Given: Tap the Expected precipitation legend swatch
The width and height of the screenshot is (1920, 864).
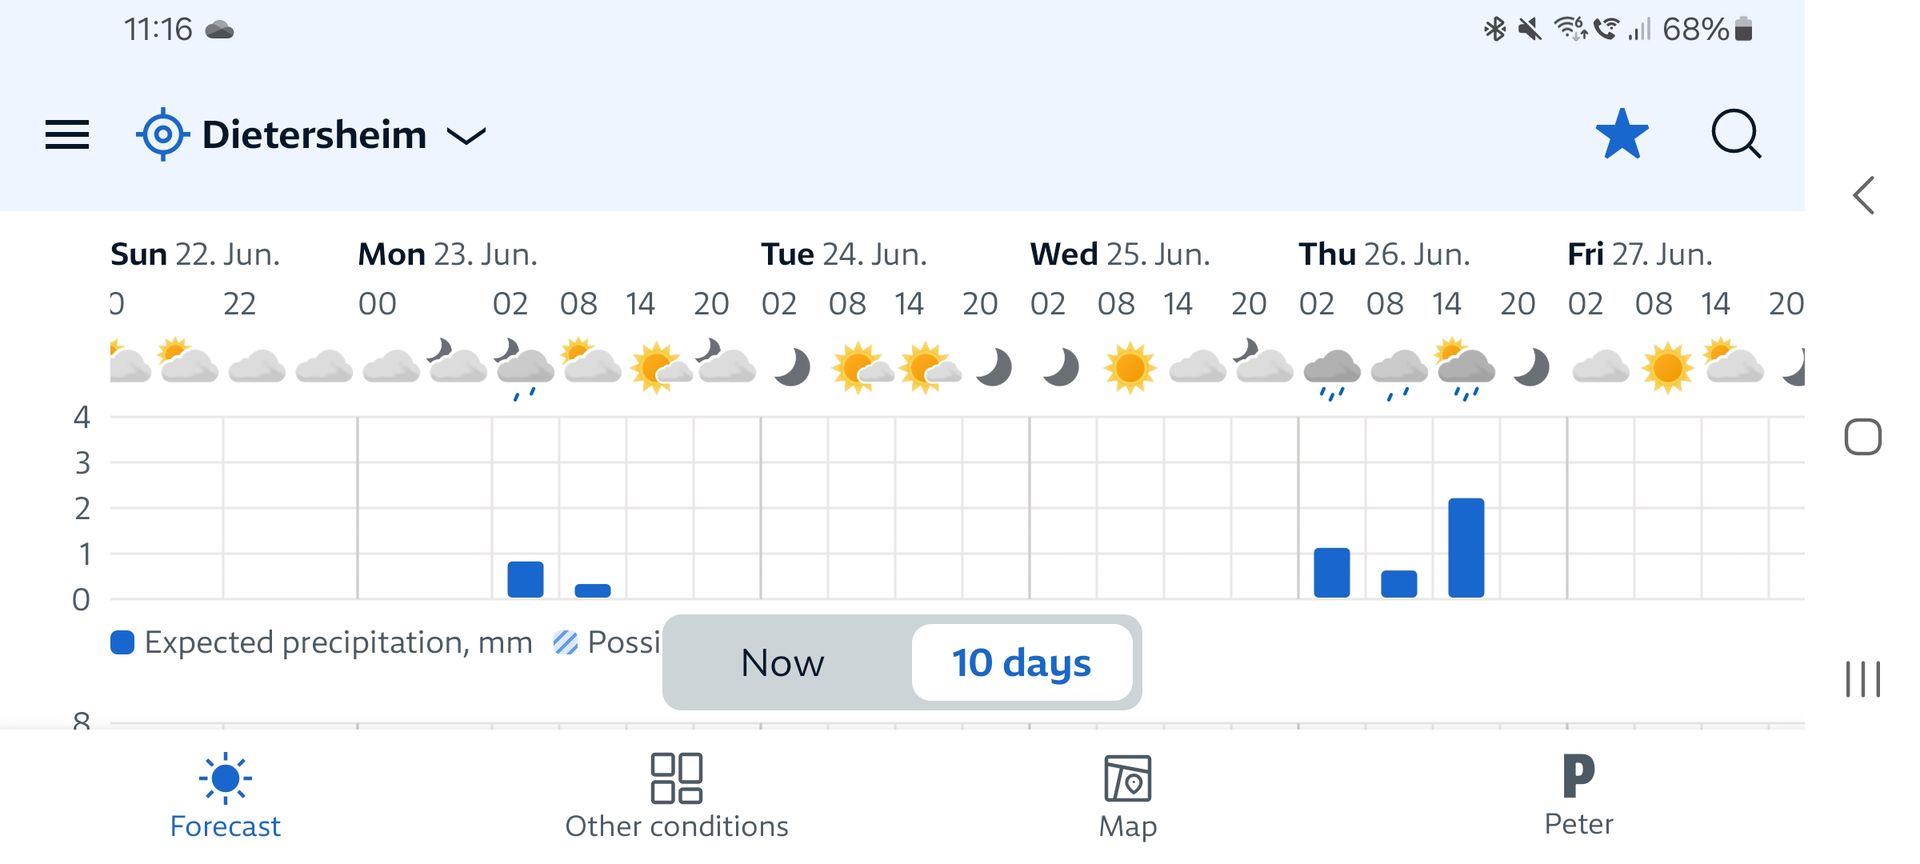Looking at the screenshot, I should click(122, 642).
